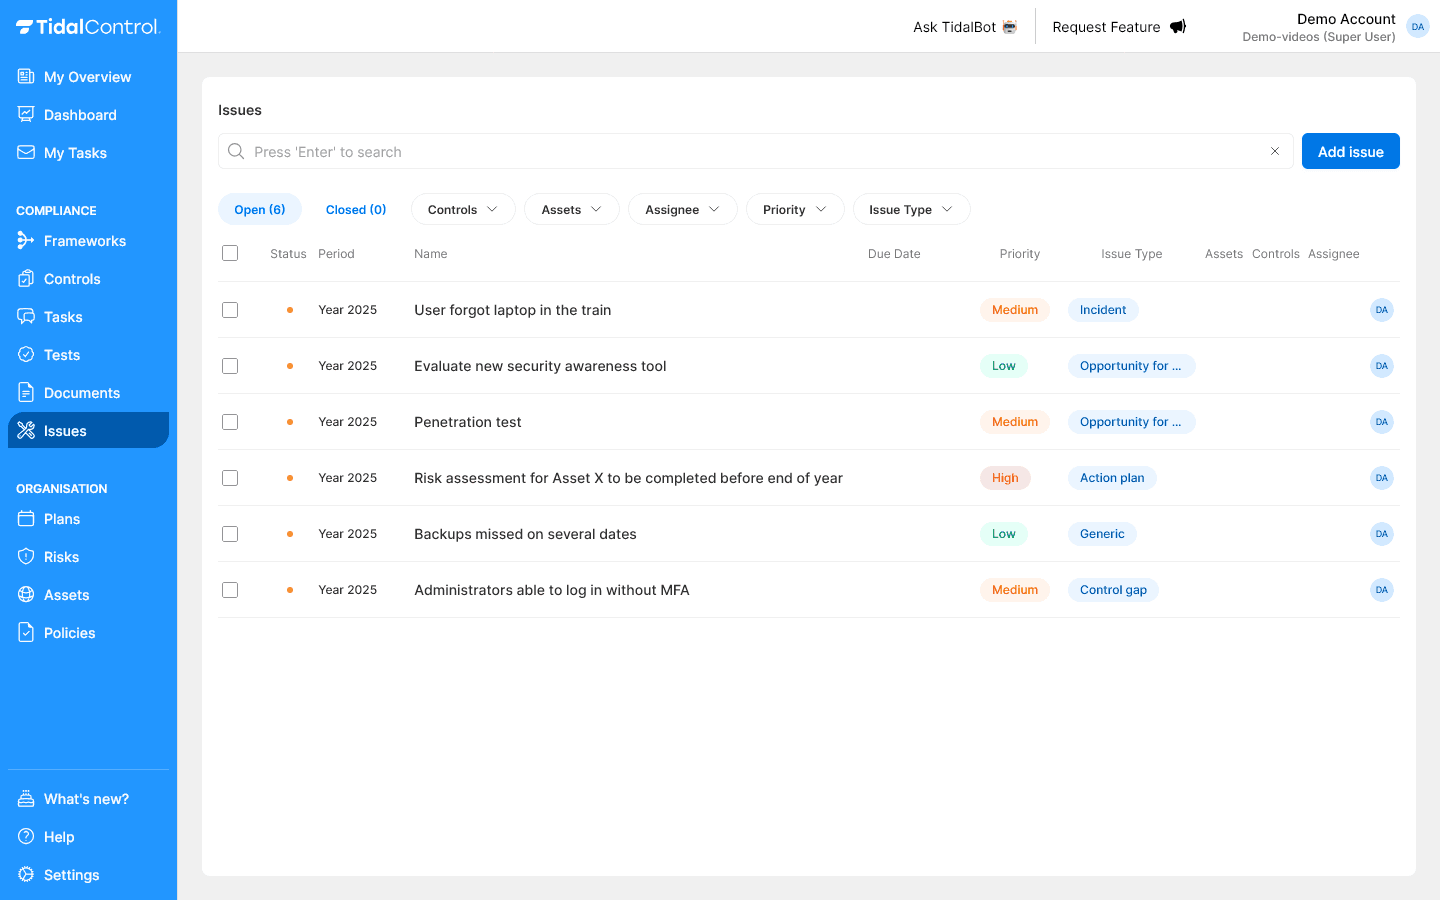Open the Issues section in the sidebar

[x=64, y=430]
